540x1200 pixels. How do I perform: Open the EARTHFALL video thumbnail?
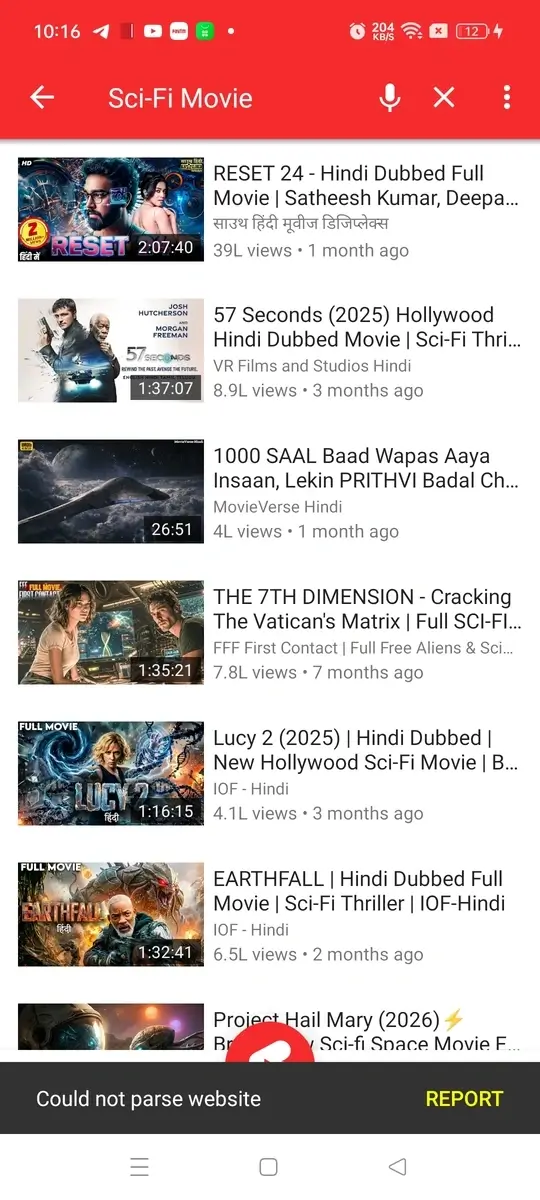click(111, 914)
